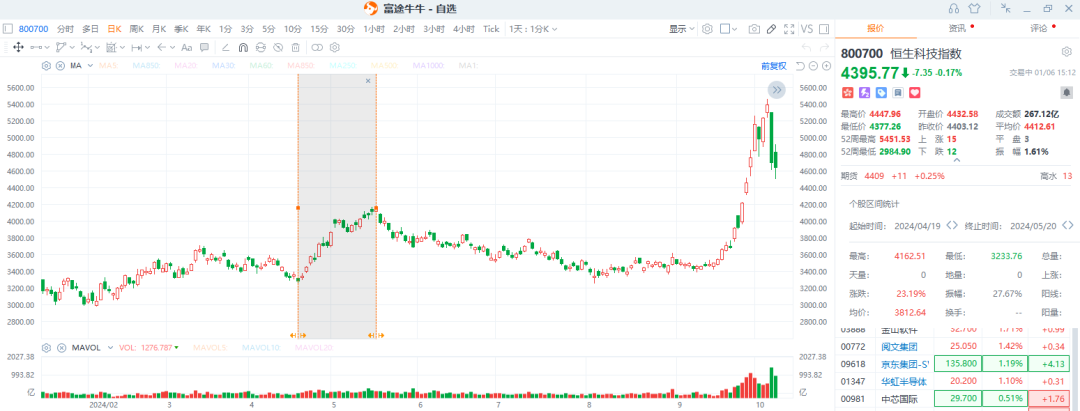Enter fullscreen chart mode
Viewport: 1080px width, 411px height.
click(789, 29)
